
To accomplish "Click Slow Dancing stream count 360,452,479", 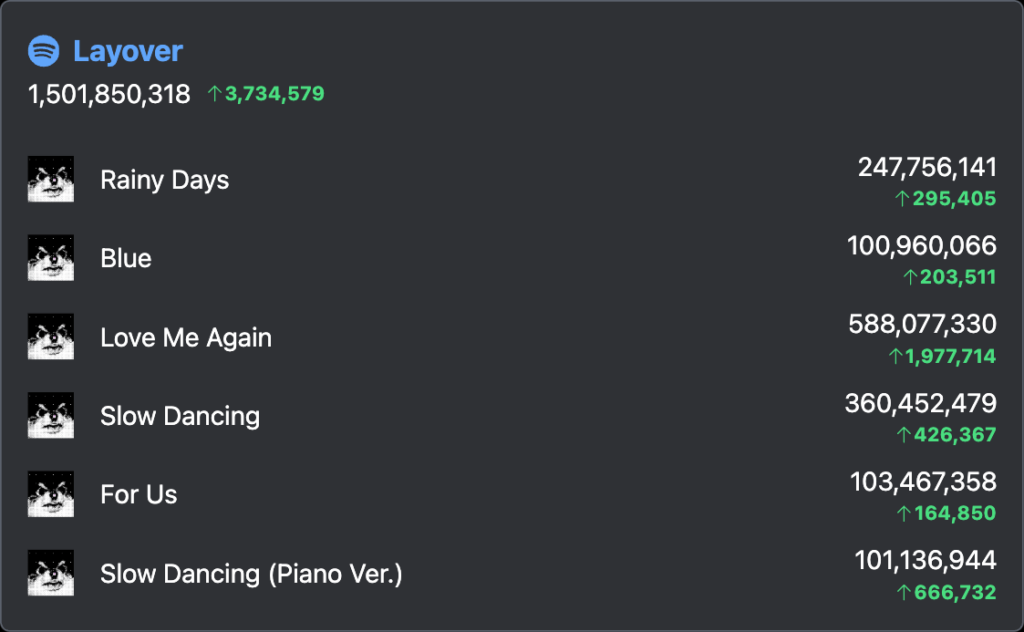I will 921,403.
